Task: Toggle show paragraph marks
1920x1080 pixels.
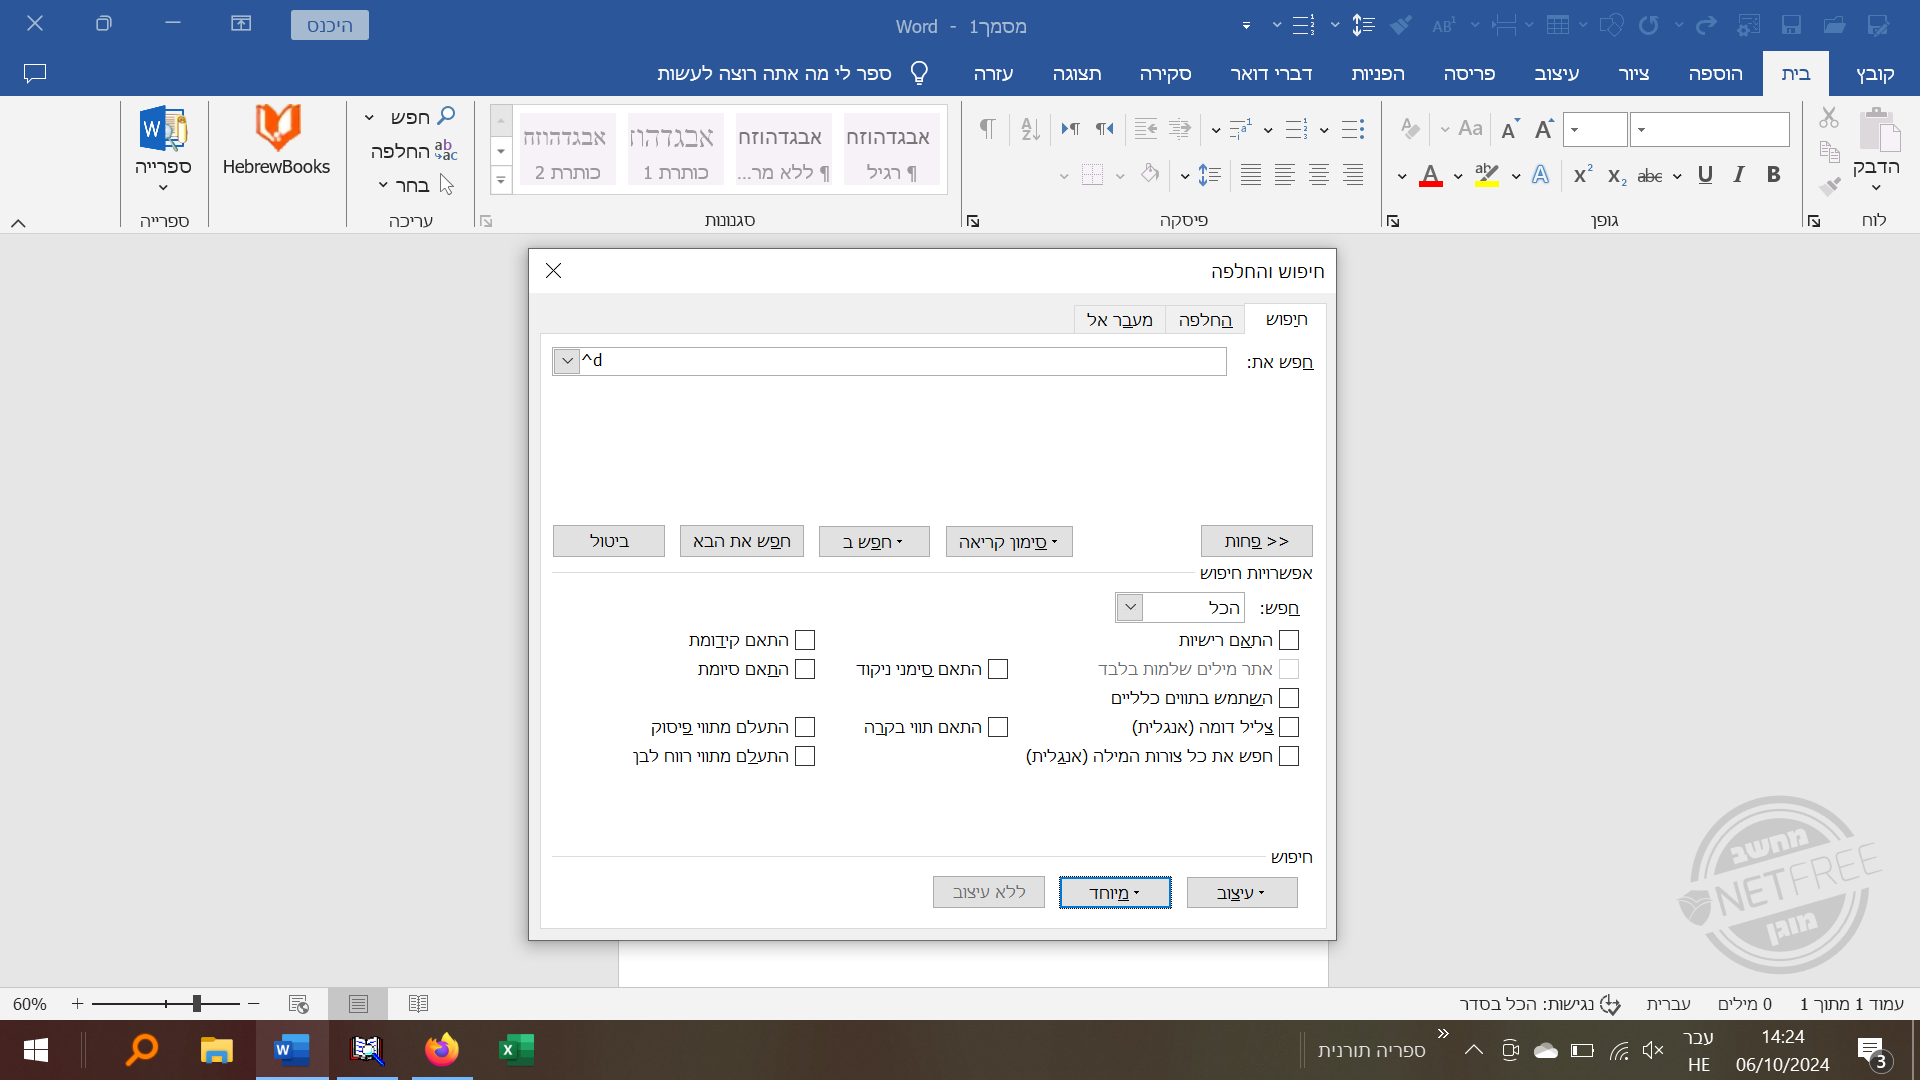Action: 987,129
